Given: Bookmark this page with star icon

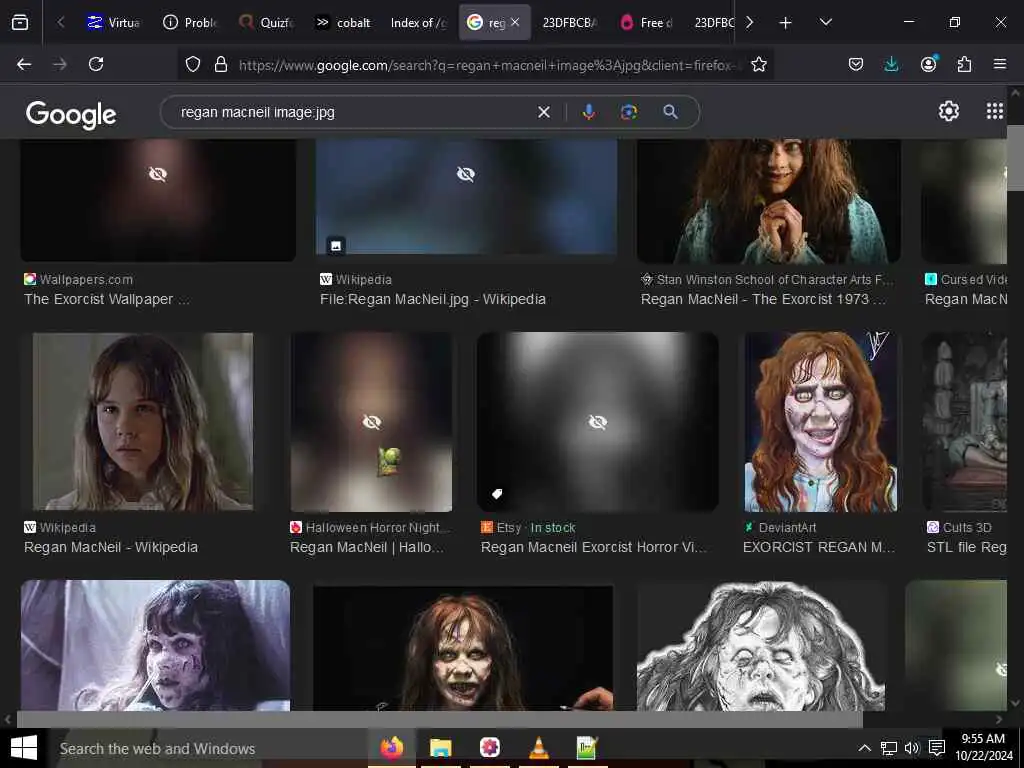Looking at the screenshot, I should (x=758, y=64).
